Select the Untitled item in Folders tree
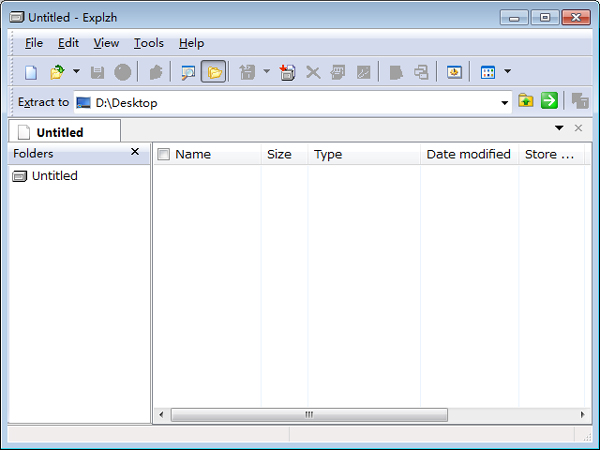The height and width of the screenshot is (450, 600). tap(54, 176)
